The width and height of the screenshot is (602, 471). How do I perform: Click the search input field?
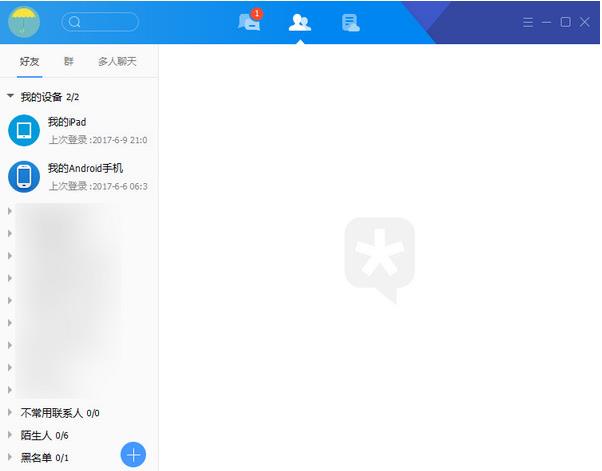[100, 22]
